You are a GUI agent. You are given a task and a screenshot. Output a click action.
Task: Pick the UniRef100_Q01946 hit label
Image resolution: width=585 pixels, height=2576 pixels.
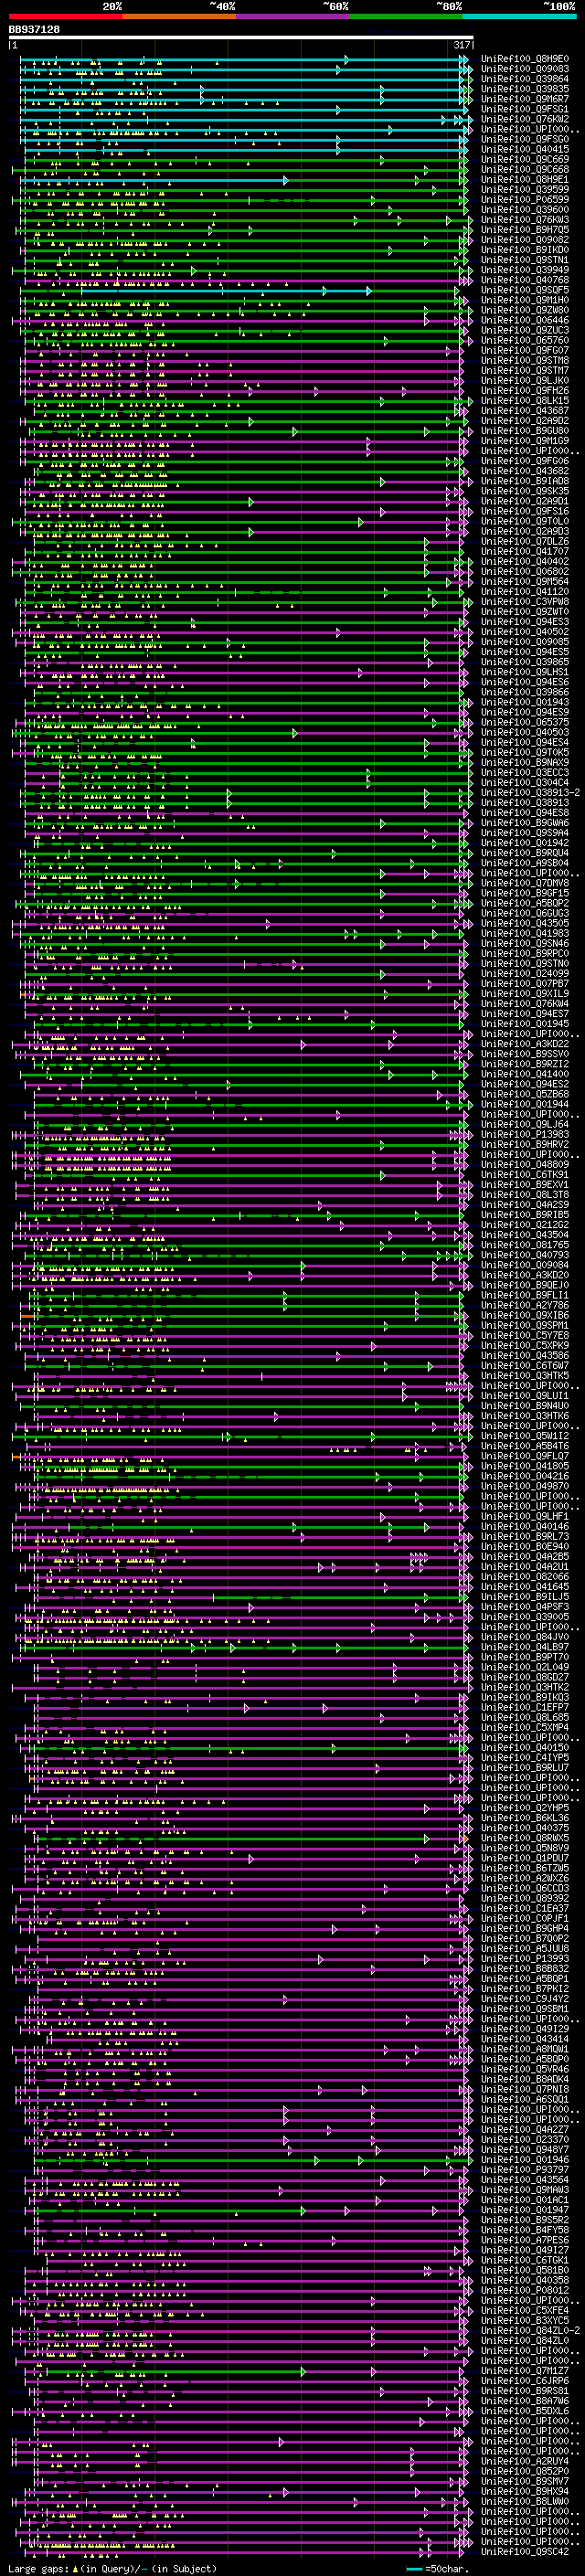pos(525,2159)
